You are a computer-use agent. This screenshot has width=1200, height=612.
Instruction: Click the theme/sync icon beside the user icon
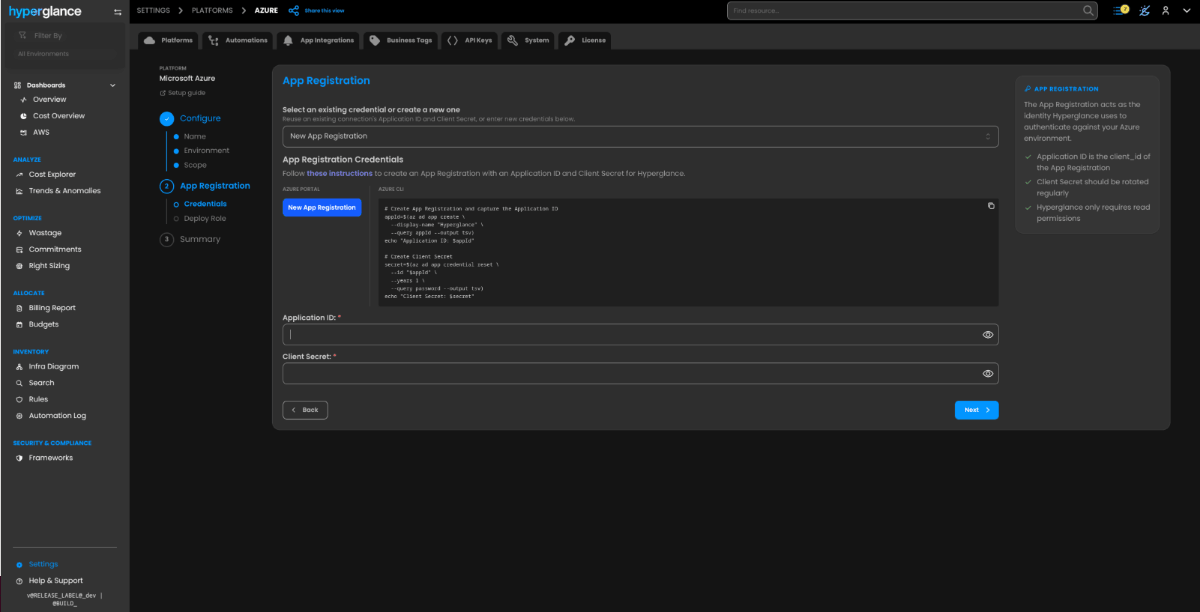click(x=1144, y=10)
